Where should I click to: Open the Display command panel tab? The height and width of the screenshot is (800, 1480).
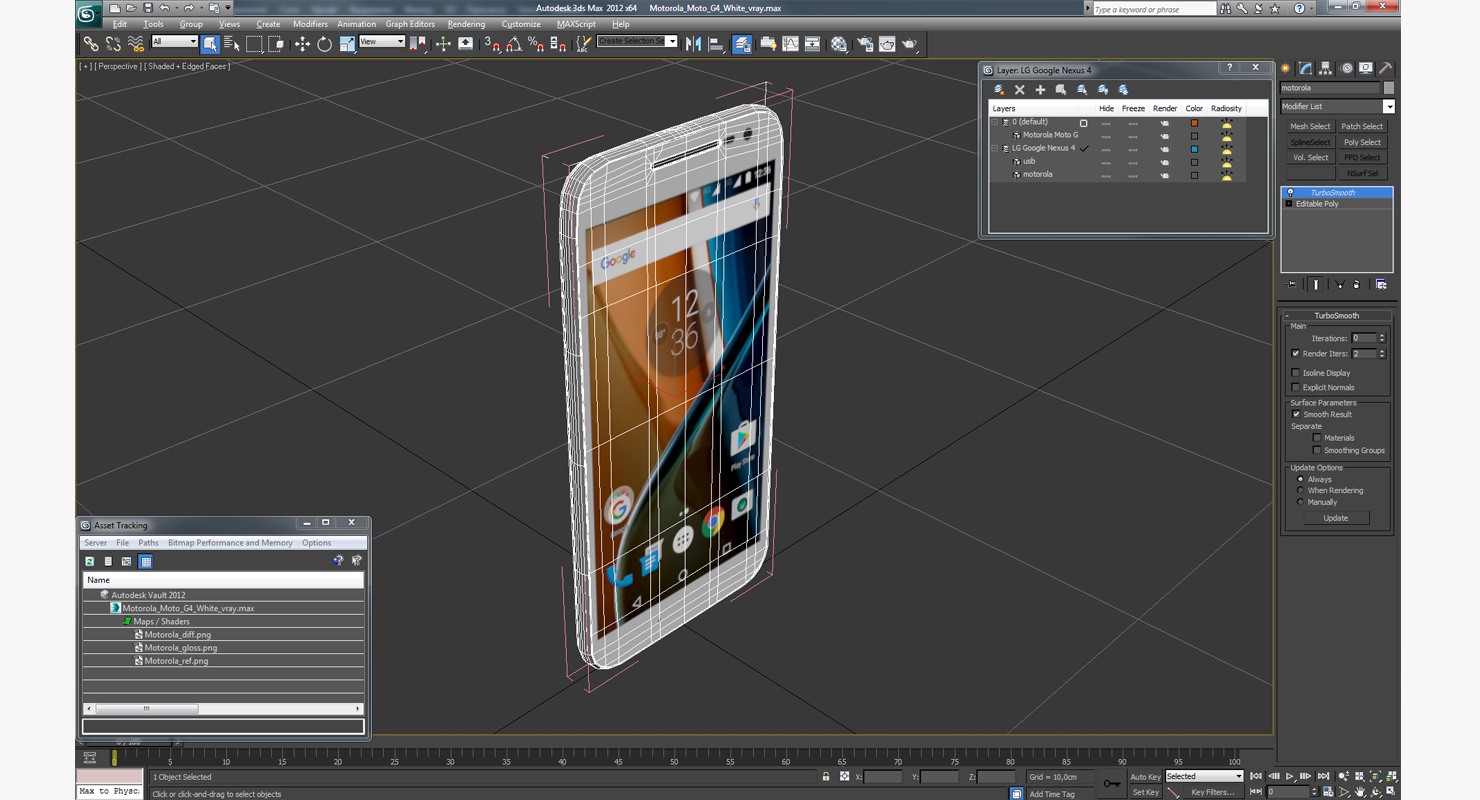click(x=1366, y=69)
